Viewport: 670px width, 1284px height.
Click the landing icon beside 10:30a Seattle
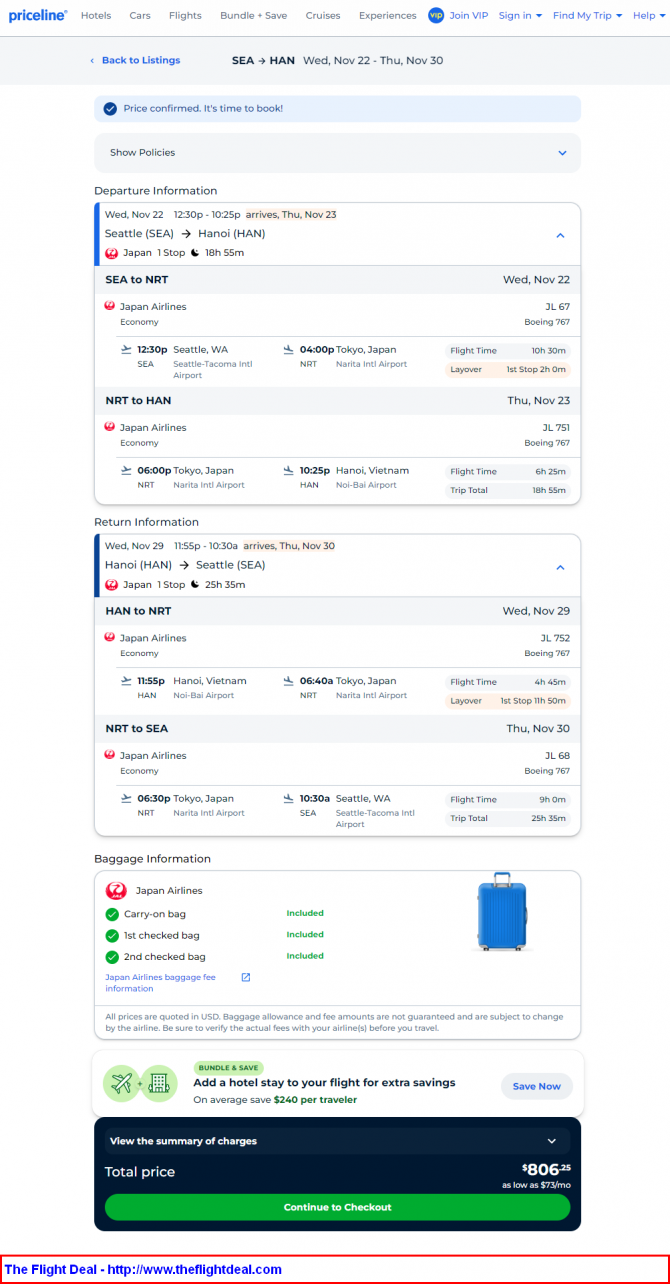coord(289,799)
